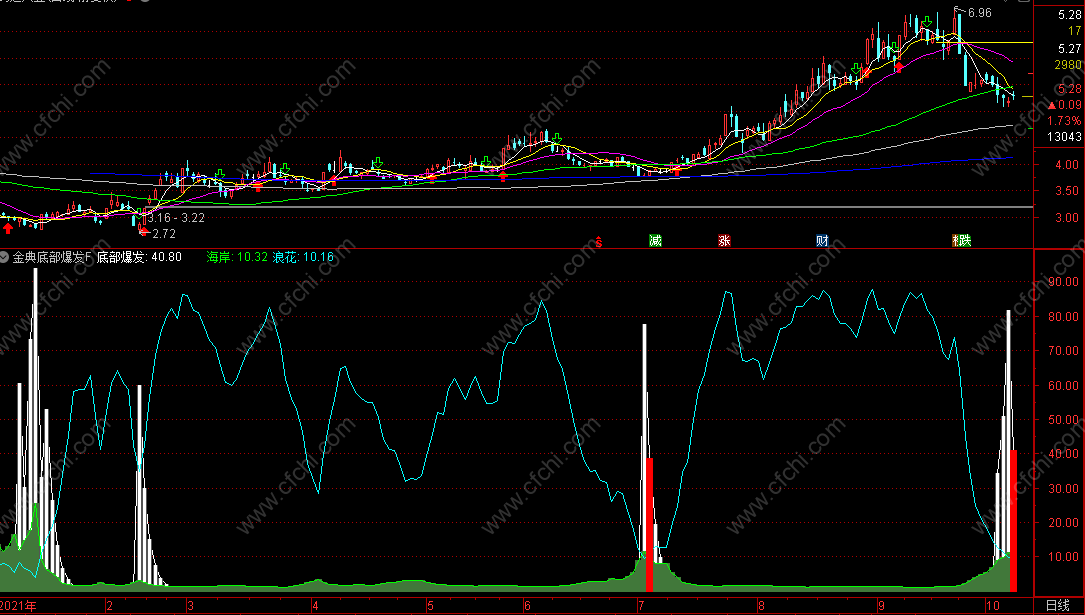Image resolution: width=1085 pixels, height=615 pixels.
Task: Click month 7 on the time axis
Action: 641,606
